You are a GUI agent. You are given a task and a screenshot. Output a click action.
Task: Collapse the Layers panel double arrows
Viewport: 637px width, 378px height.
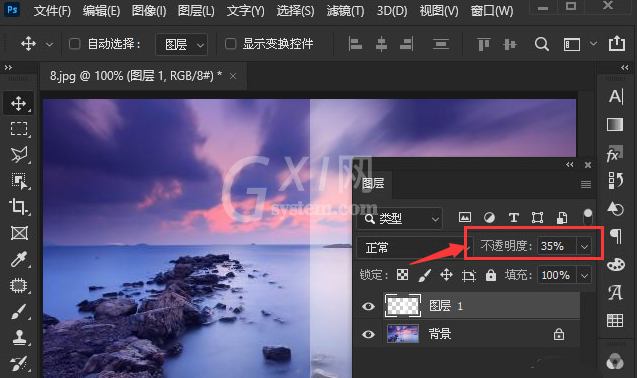click(570, 165)
